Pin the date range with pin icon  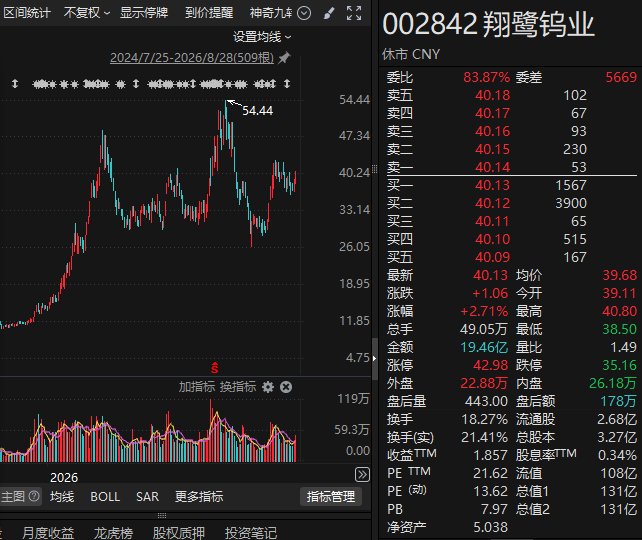point(284,58)
